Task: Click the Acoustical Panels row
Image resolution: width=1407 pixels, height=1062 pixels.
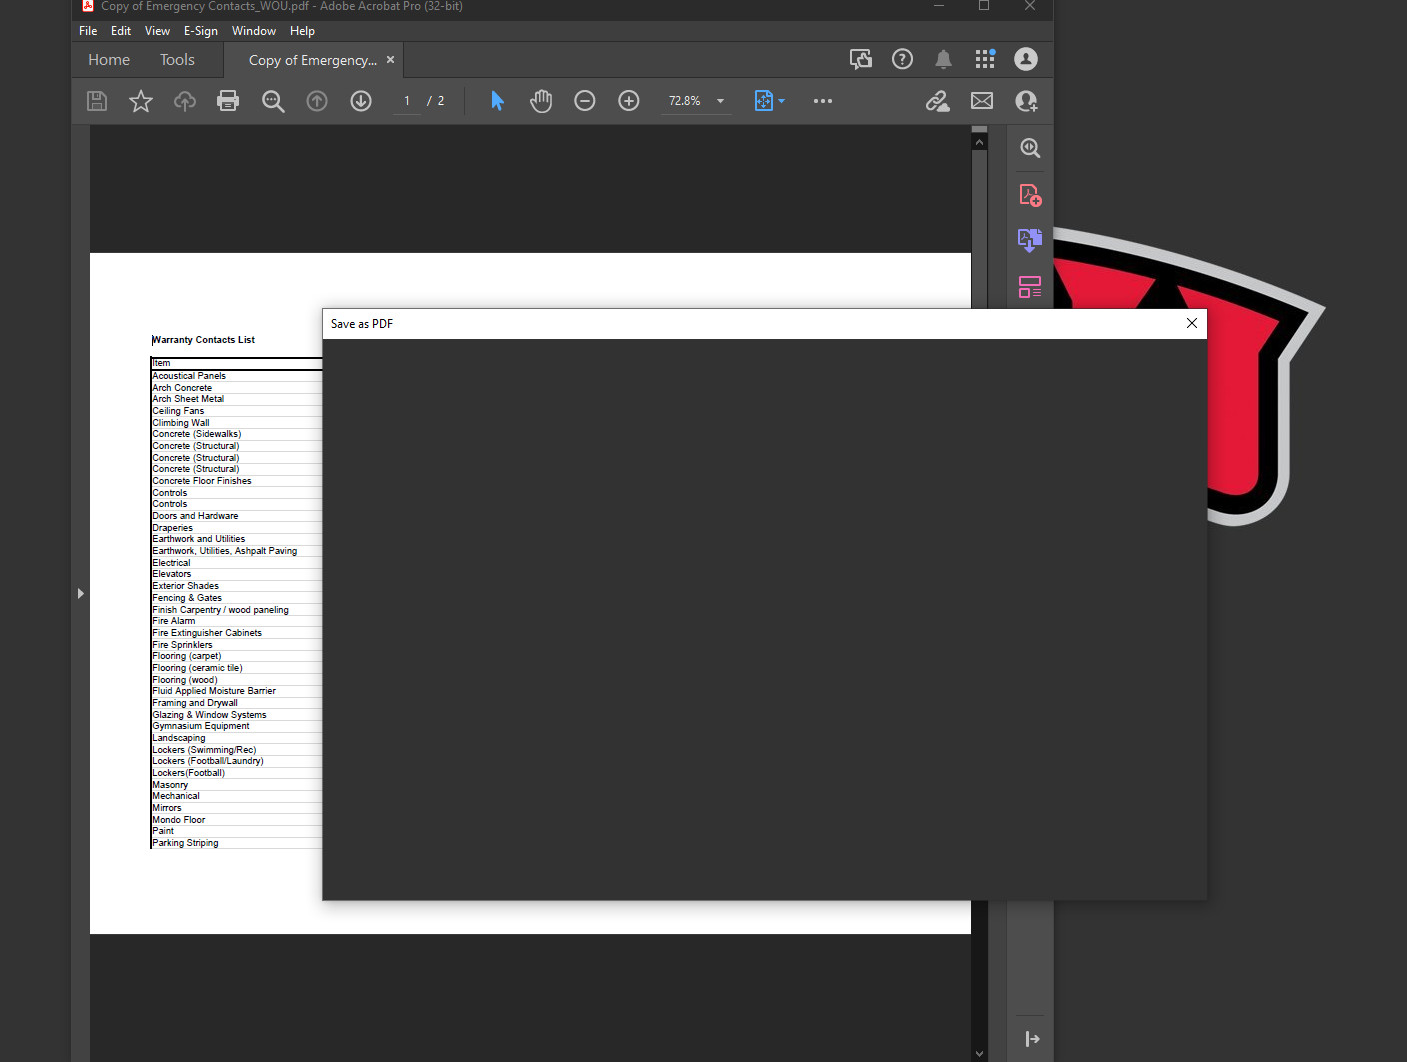Action: click(236, 376)
